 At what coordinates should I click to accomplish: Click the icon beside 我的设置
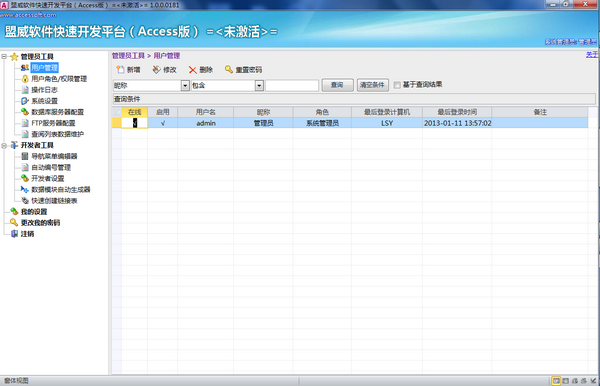14,212
